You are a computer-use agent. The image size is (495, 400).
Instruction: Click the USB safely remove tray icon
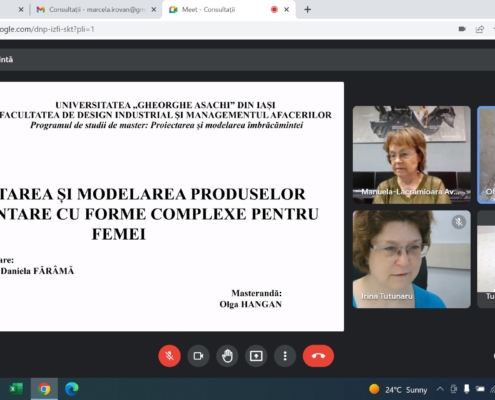[467, 389]
